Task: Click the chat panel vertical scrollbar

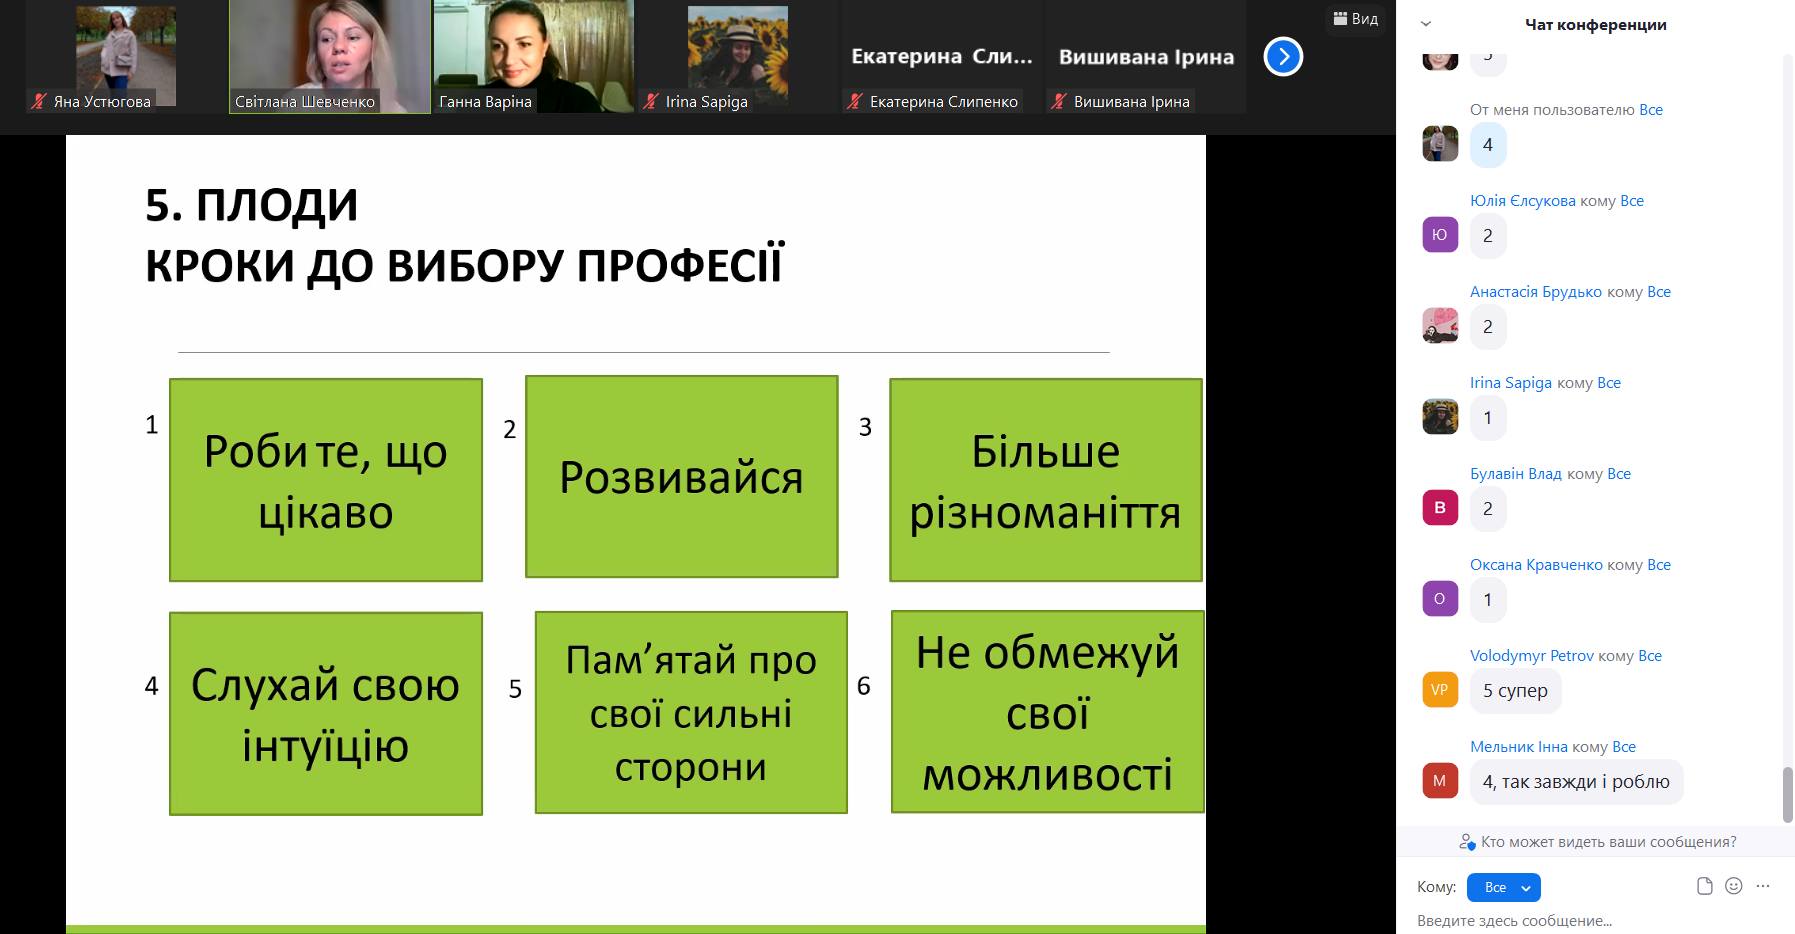Action: pos(1788,794)
